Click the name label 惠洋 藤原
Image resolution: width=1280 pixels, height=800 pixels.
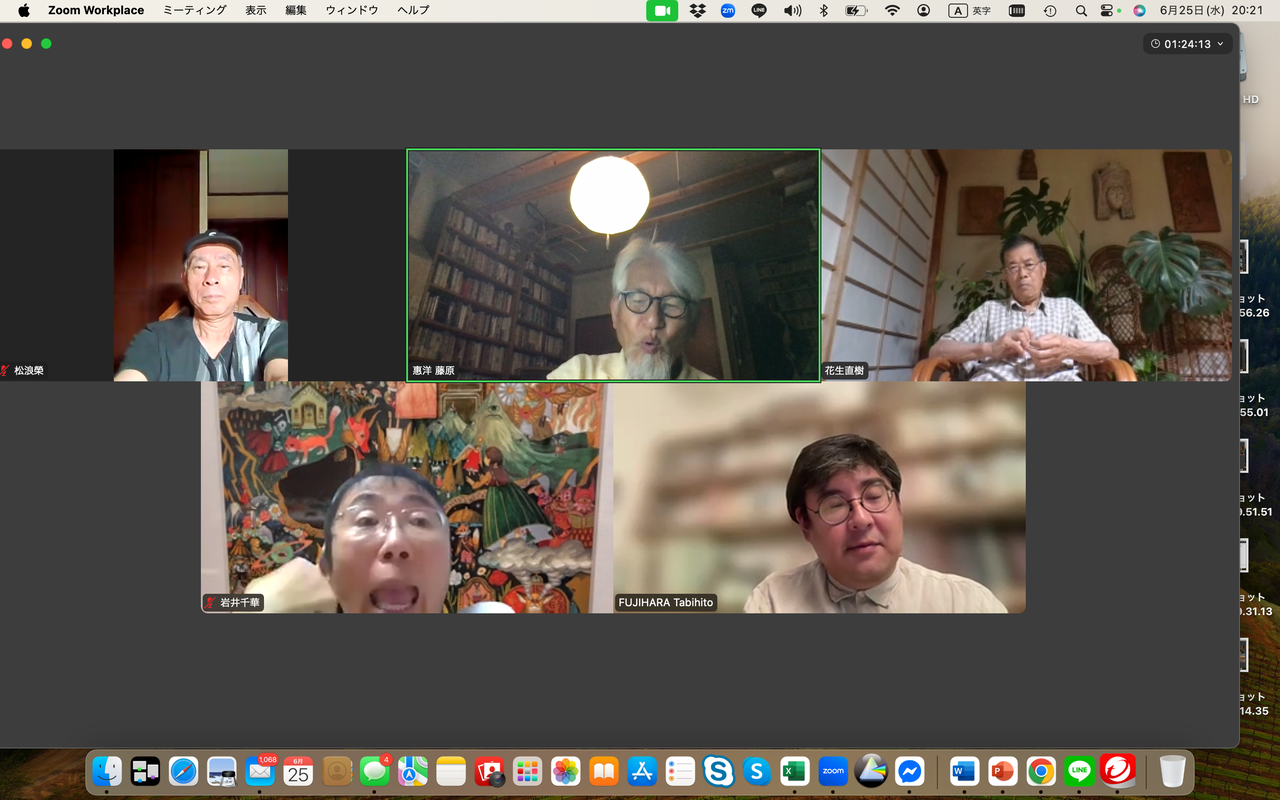(x=433, y=370)
